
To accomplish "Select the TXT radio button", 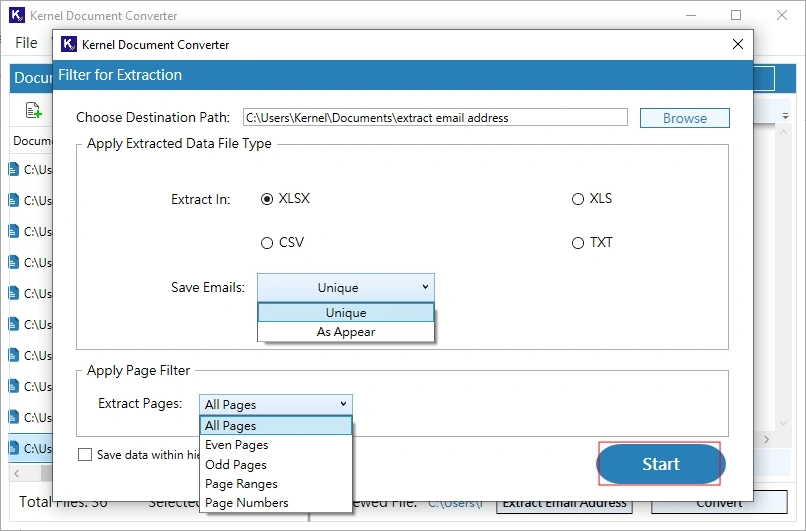I will tap(578, 243).
